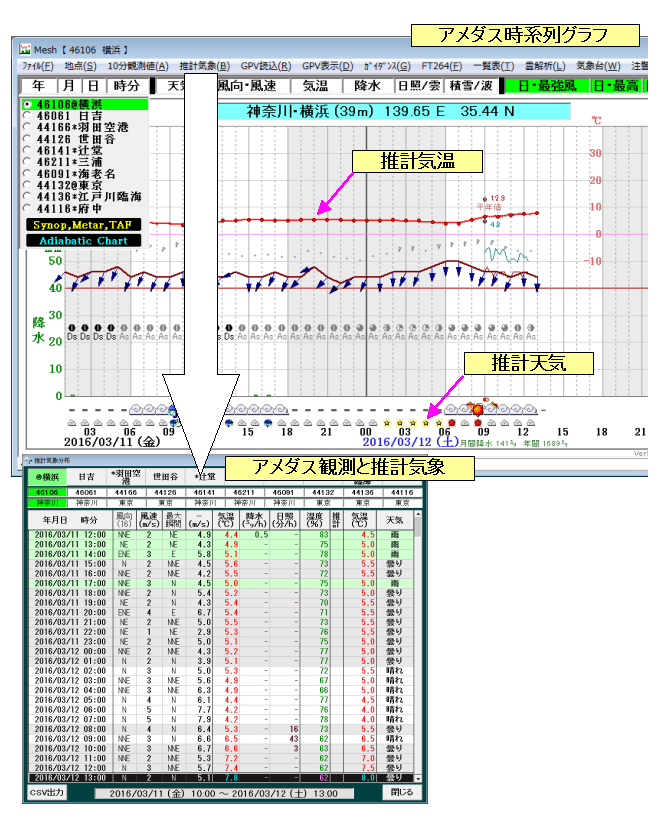Click the date range field at bottom
The width and height of the screenshot is (663, 815).
pyautogui.click(x=224, y=794)
